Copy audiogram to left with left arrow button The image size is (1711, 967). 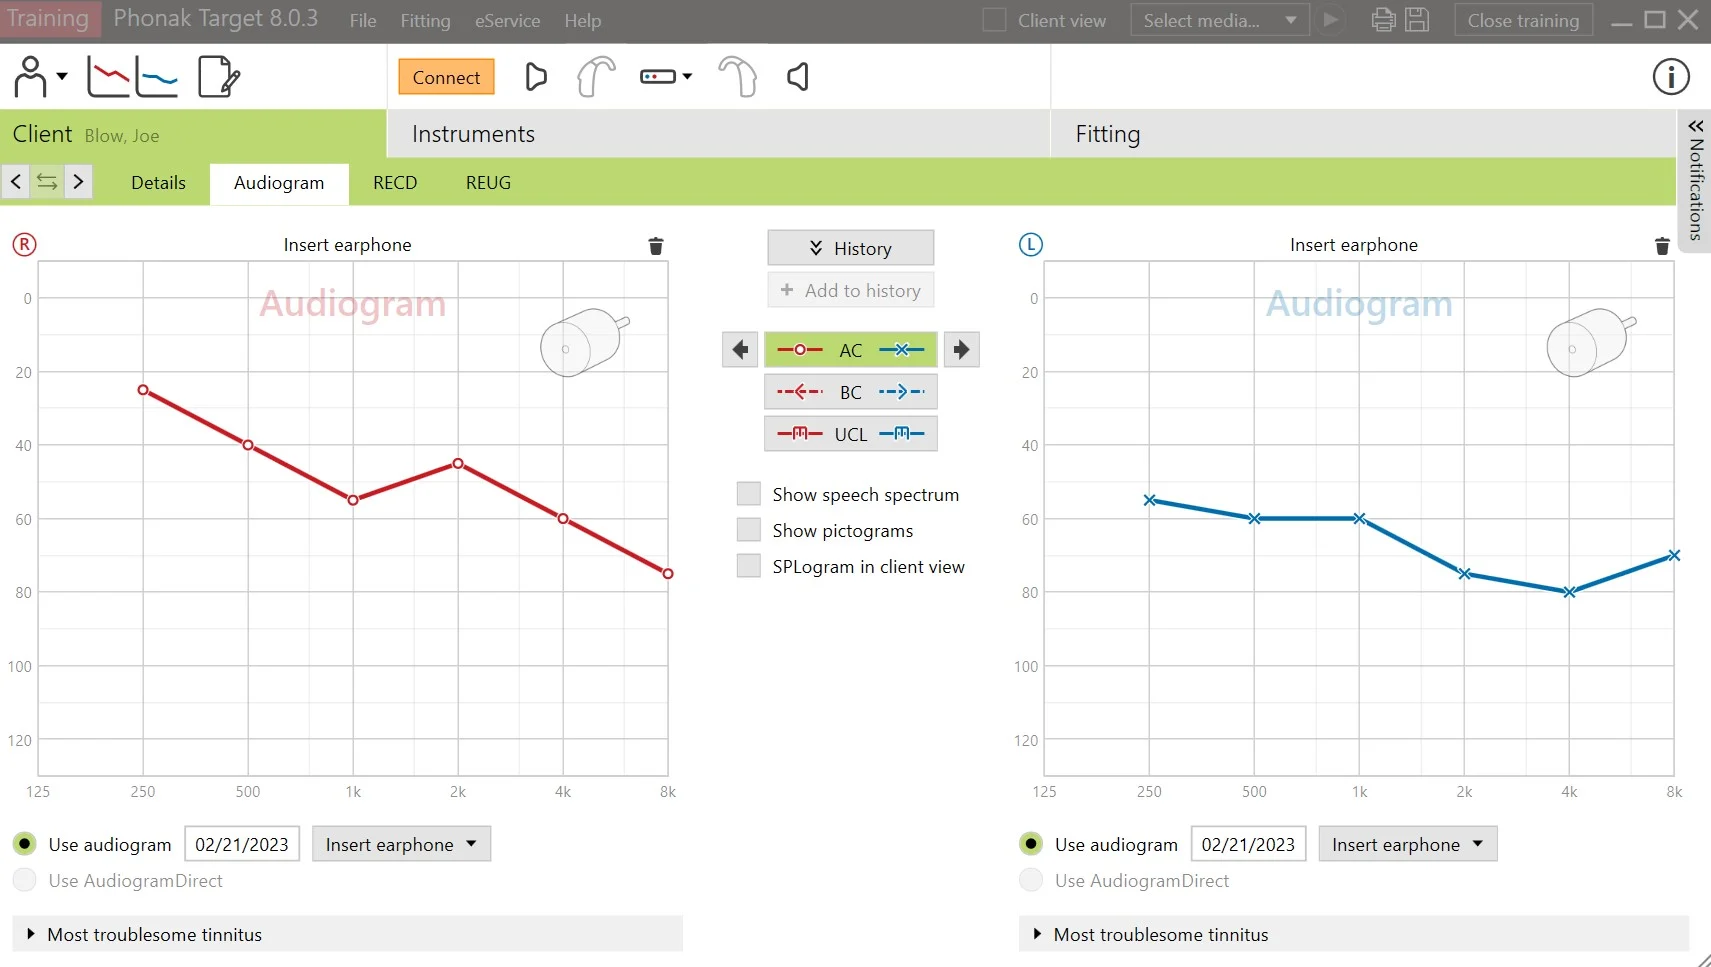(740, 350)
